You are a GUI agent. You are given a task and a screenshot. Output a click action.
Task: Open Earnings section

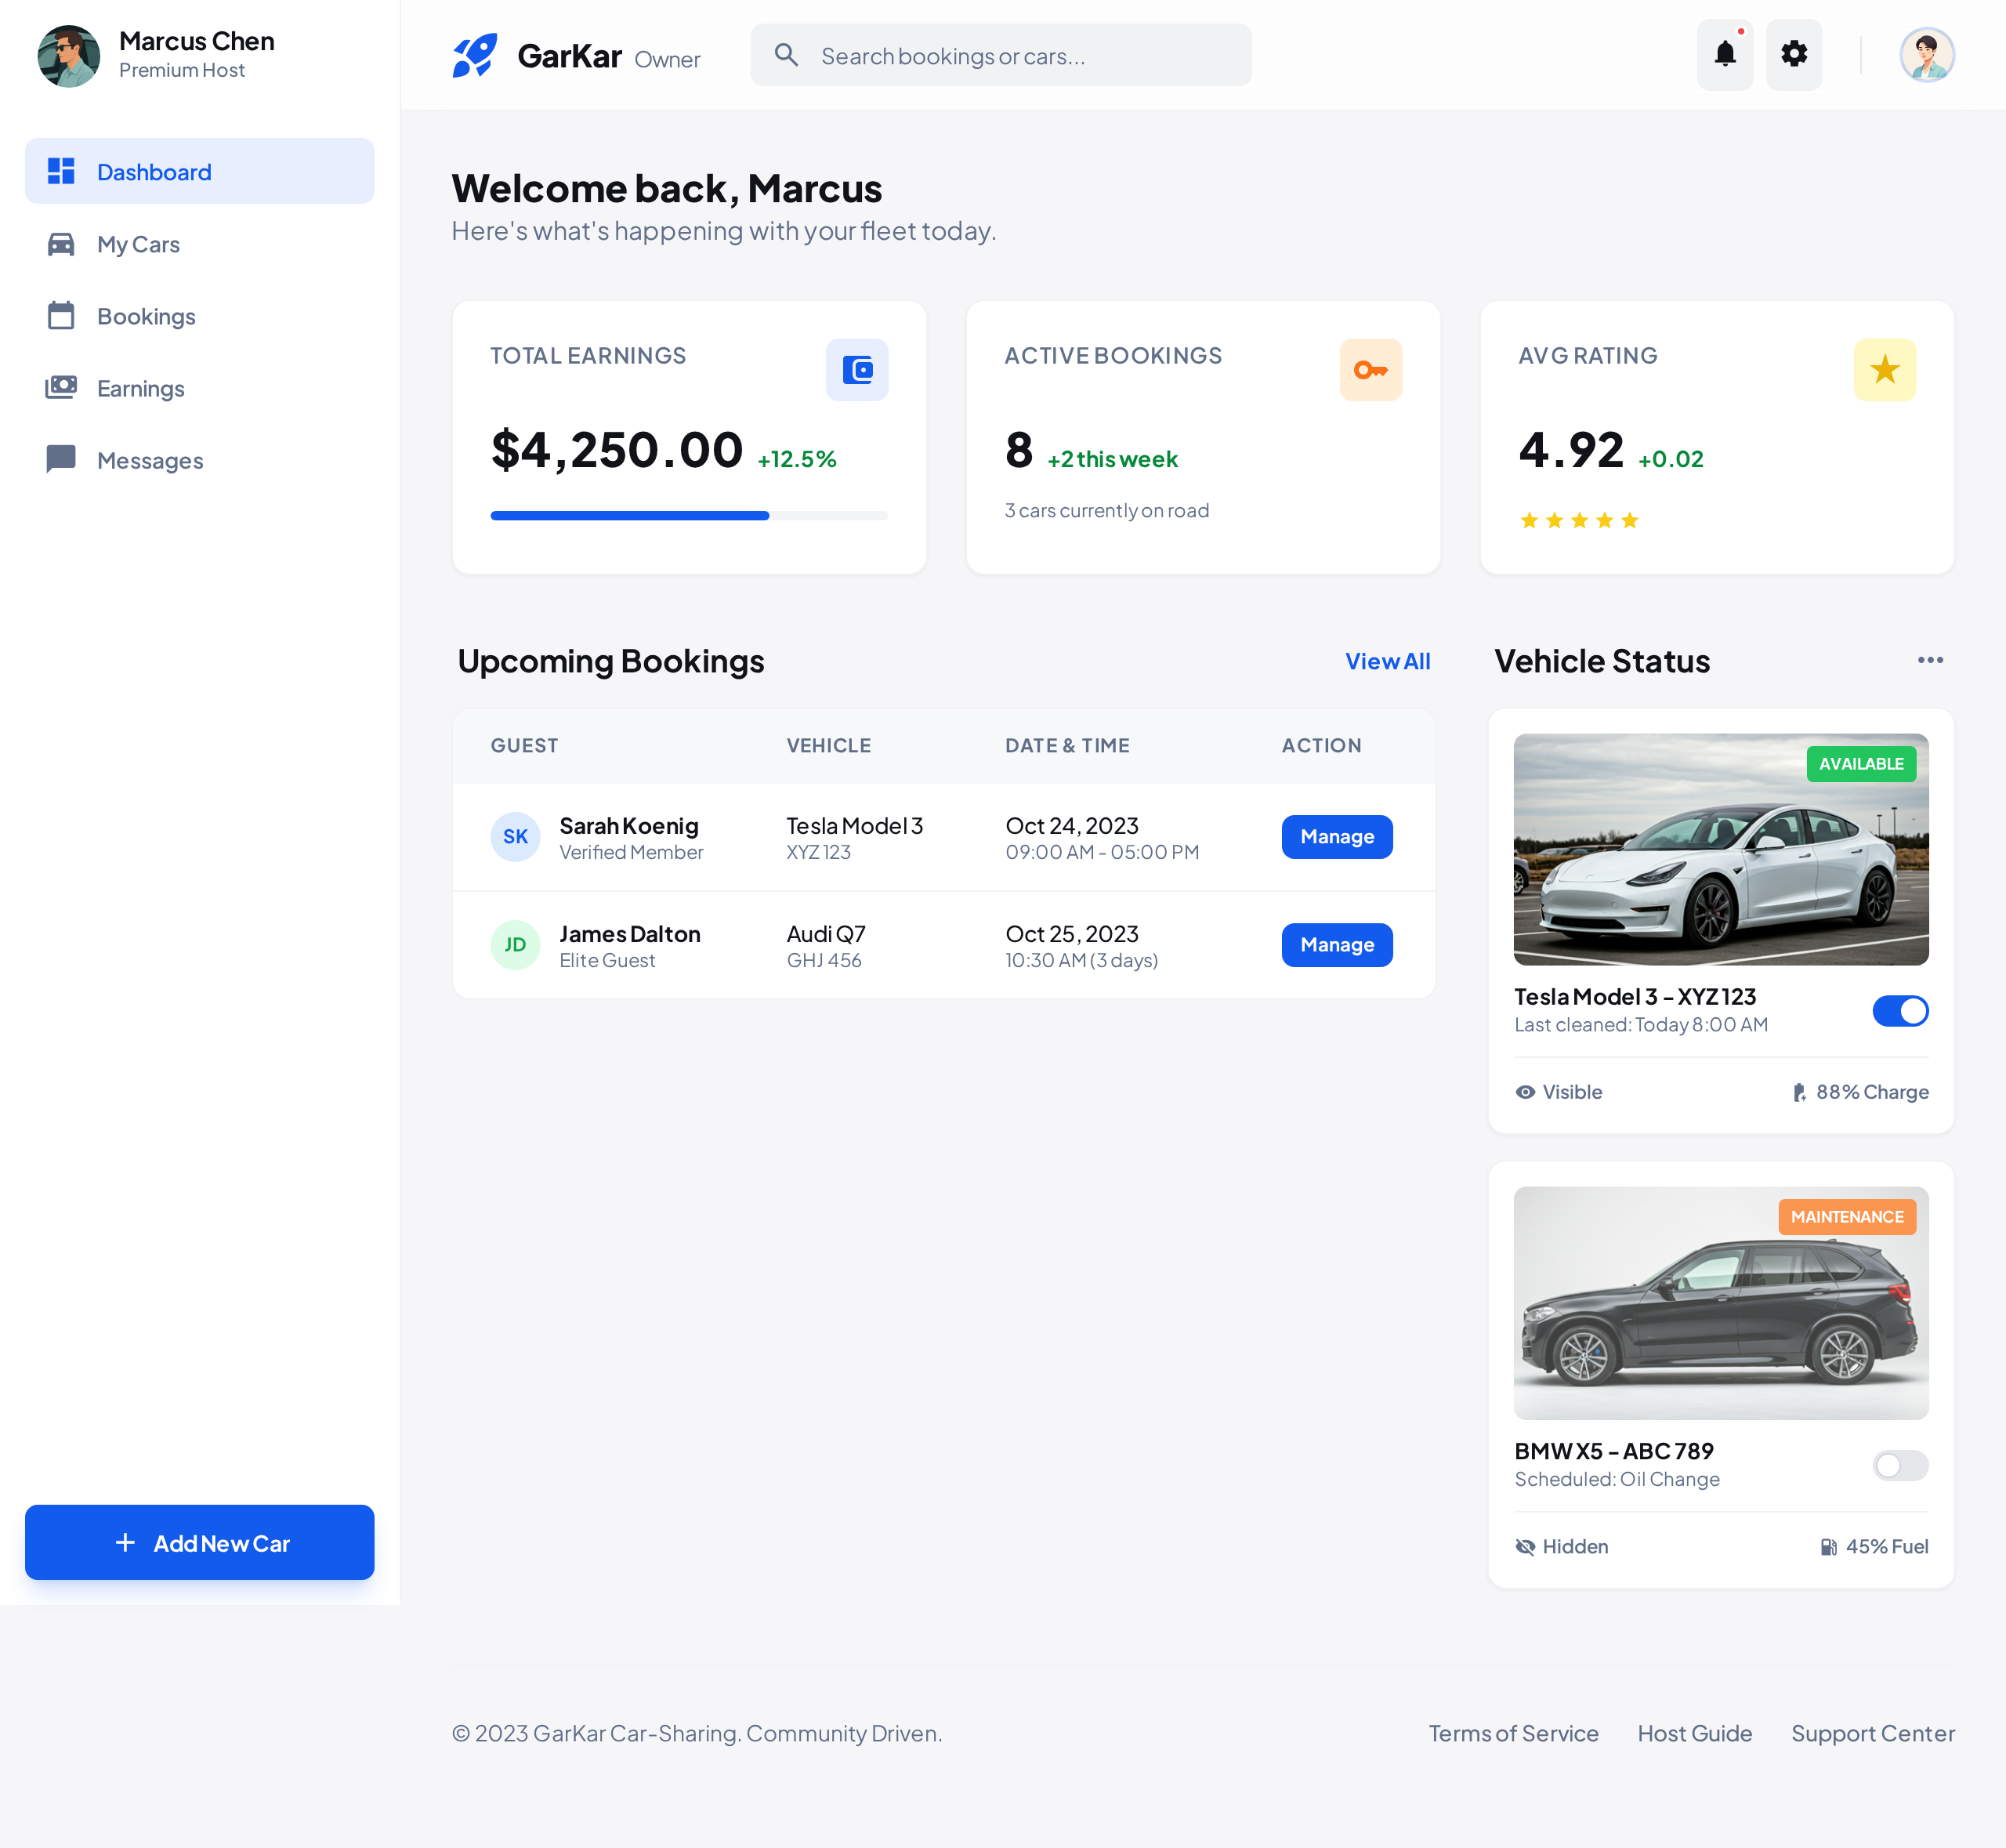click(x=200, y=388)
